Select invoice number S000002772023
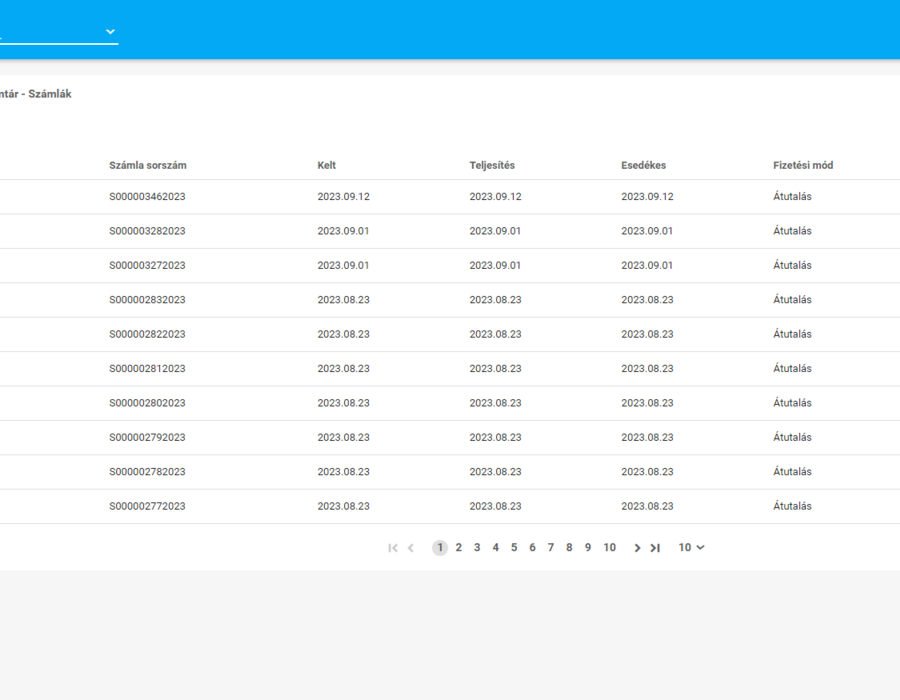 tap(148, 506)
